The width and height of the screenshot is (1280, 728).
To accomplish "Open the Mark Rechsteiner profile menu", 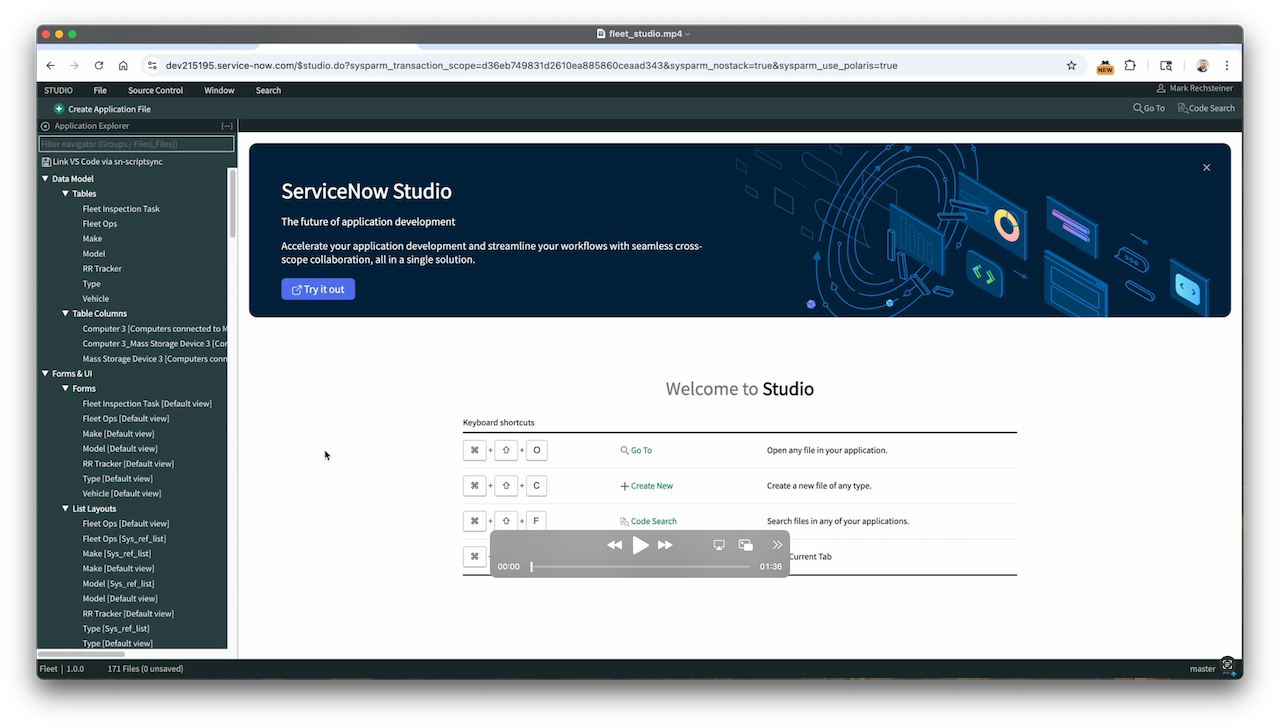I will pyautogui.click(x=1194, y=88).
